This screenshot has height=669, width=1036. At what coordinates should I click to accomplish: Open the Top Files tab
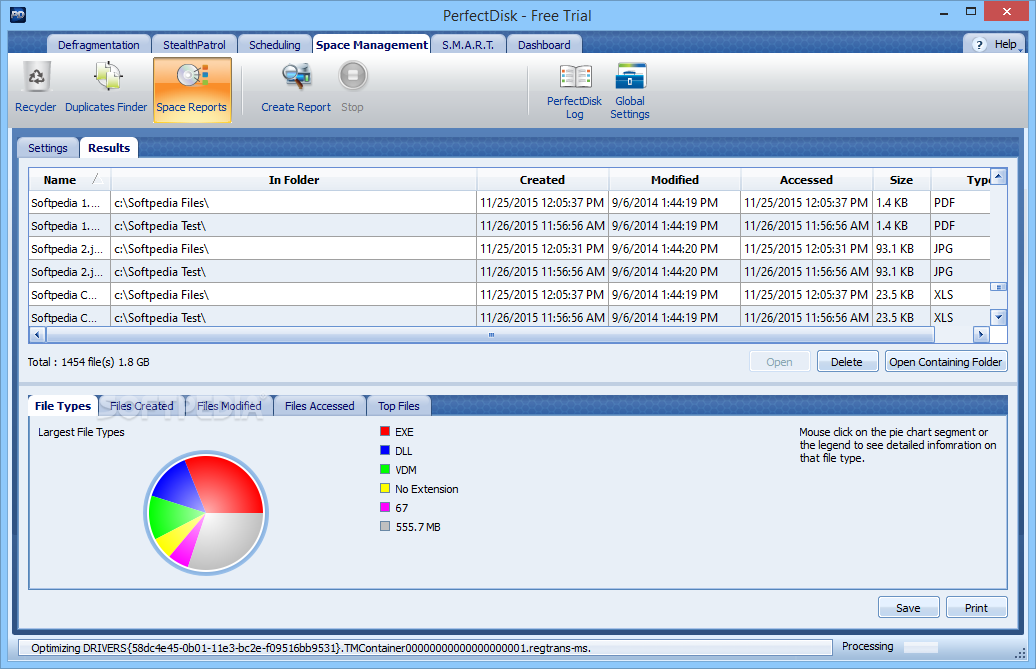tap(398, 406)
